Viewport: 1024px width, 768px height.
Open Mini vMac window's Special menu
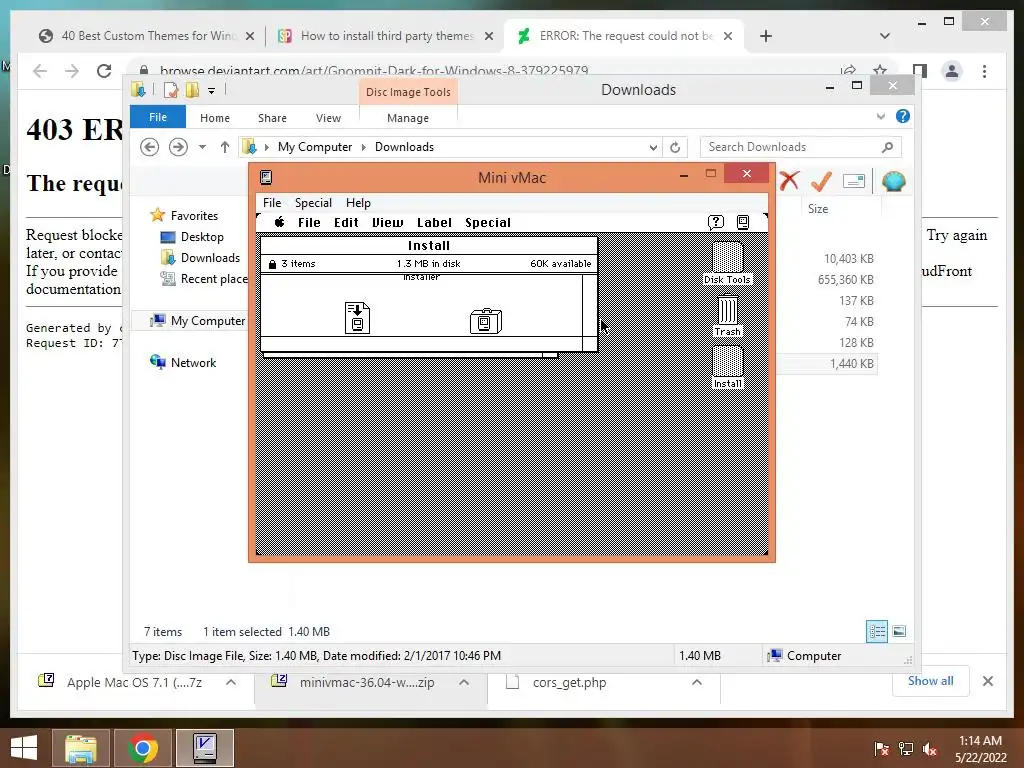313,202
